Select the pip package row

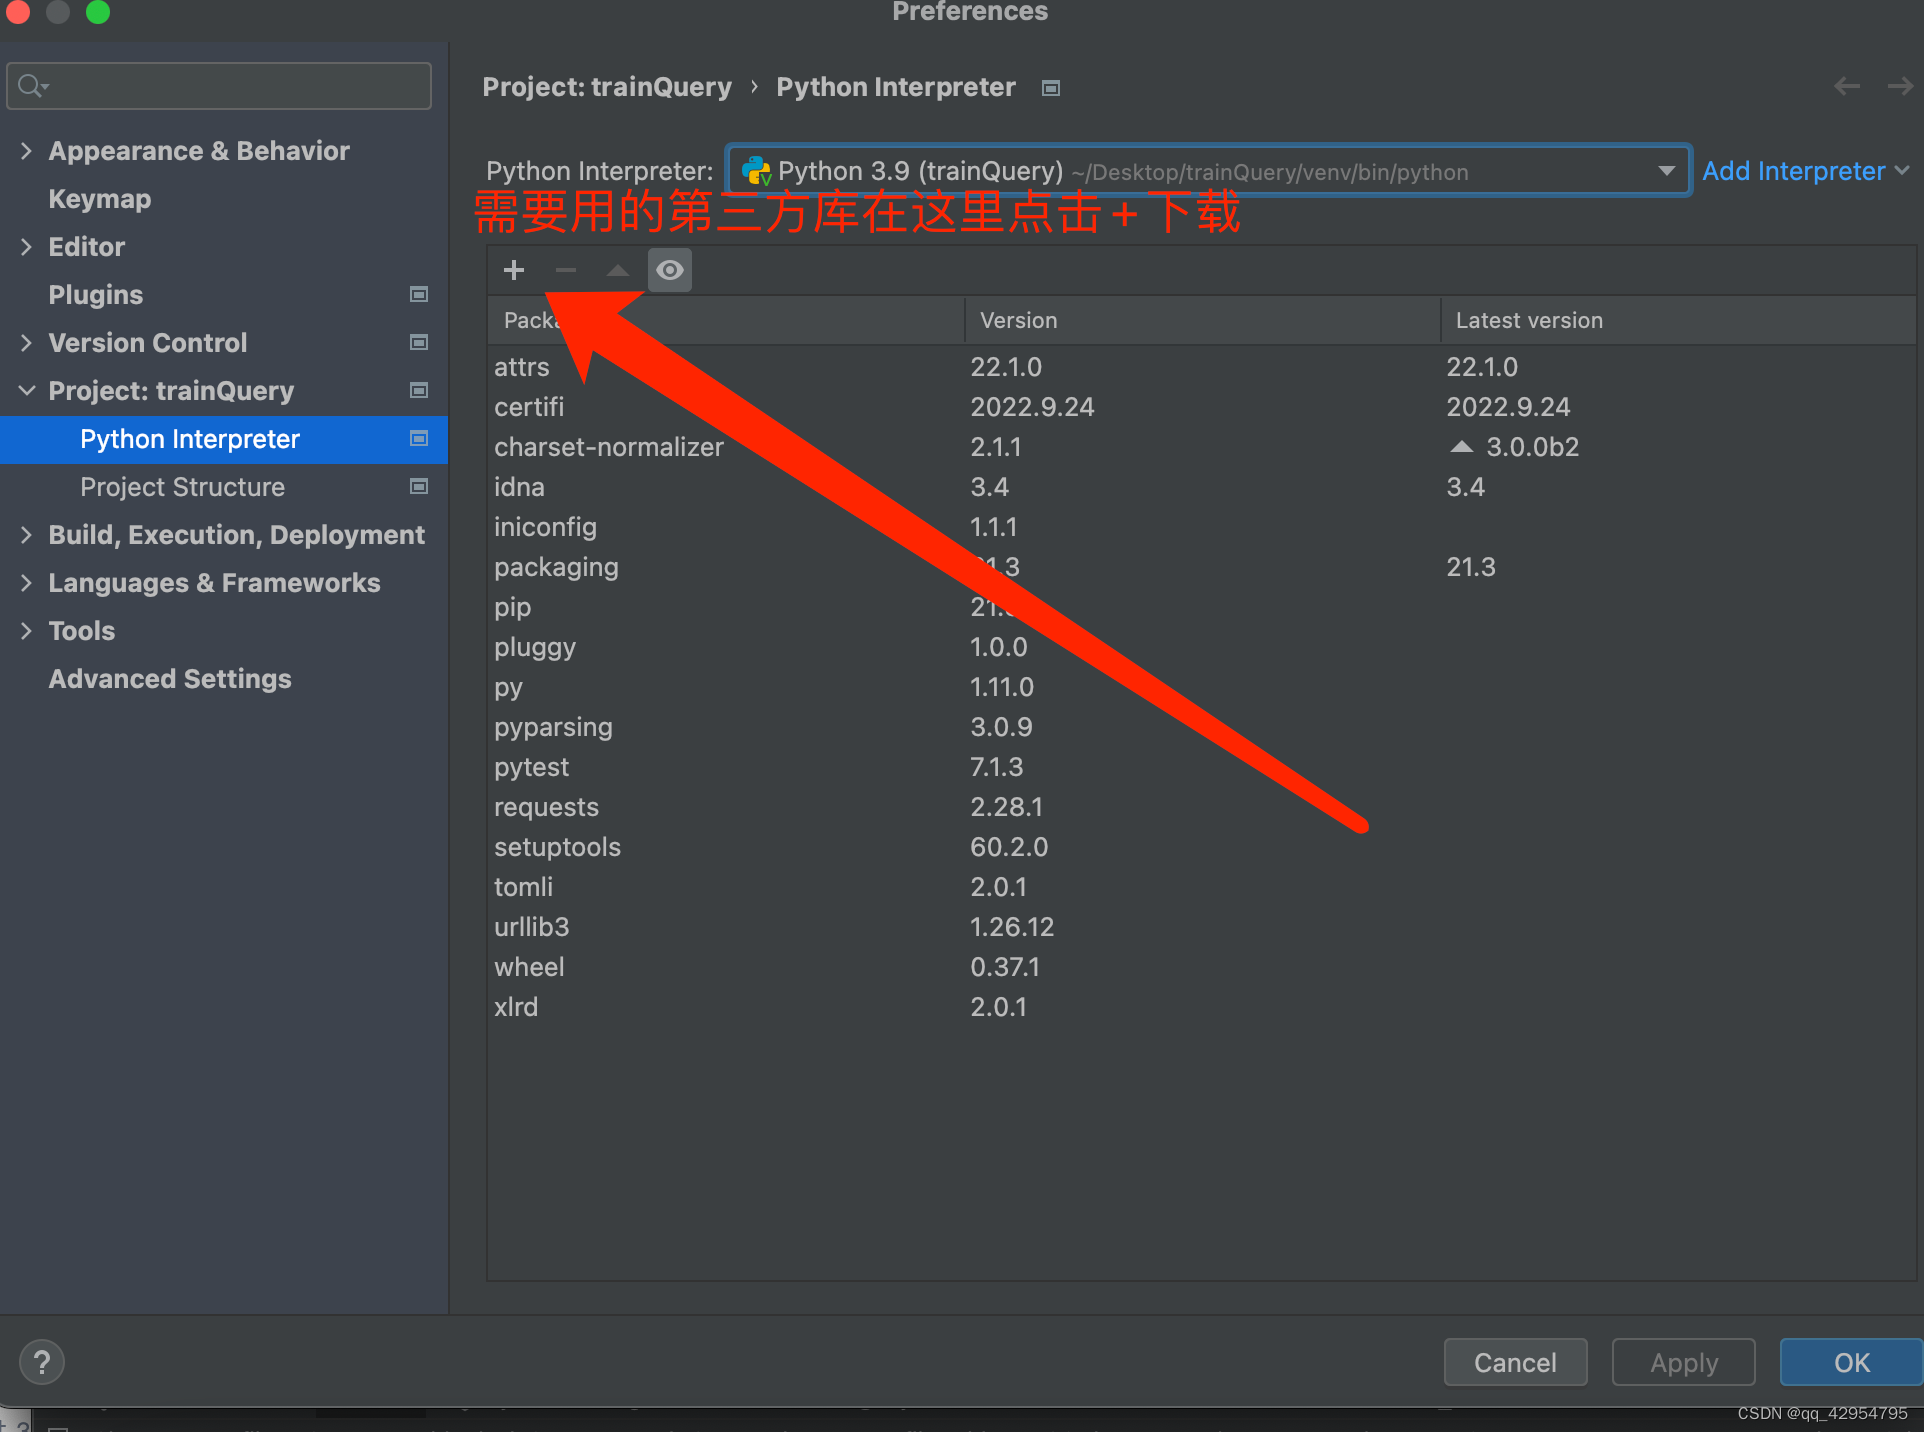1201,607
